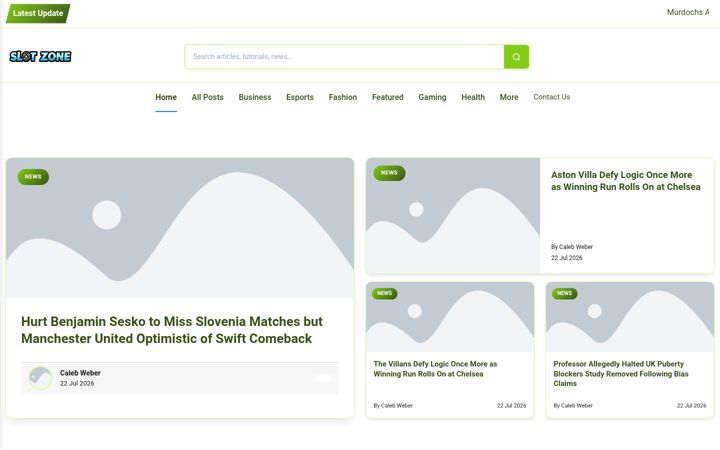Go to the Business category
Screen dimensions: 720x450
tap(255, 97)
